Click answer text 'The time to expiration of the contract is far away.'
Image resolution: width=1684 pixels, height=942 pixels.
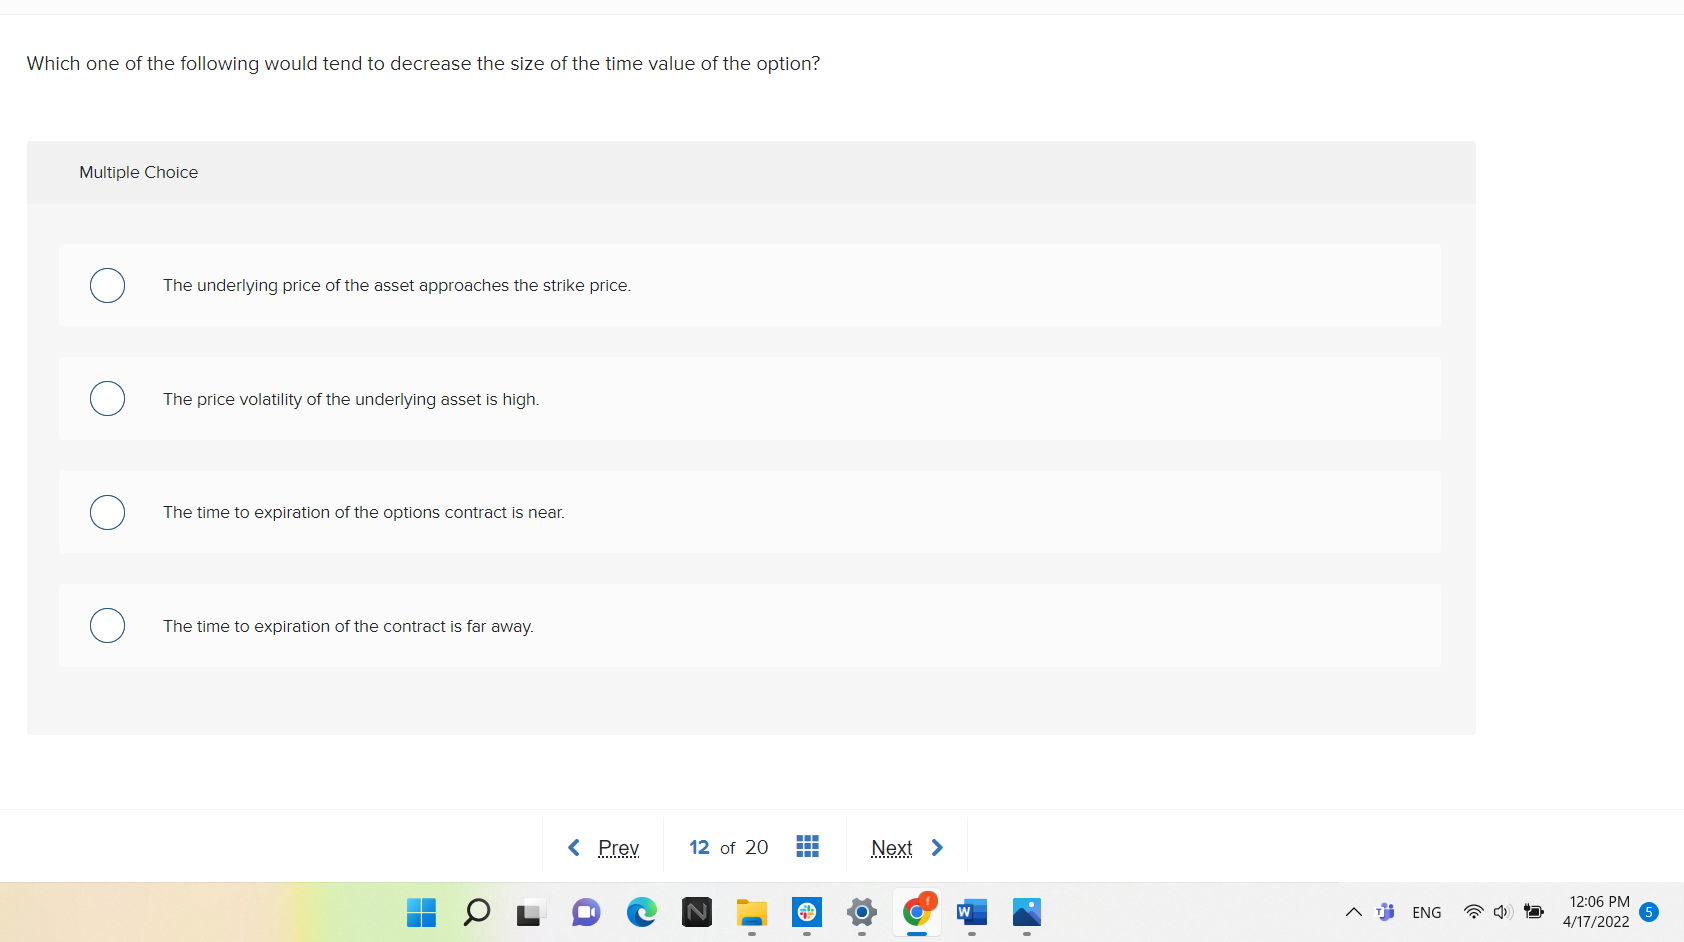[348, 626]
